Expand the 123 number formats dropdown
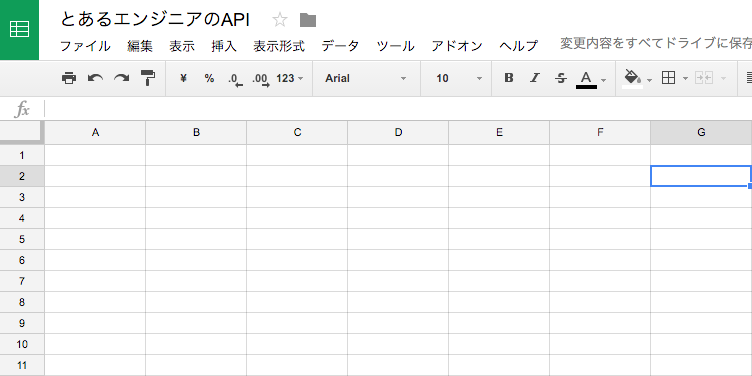Image resolution: width=752 pixels, height=376 pixels. (290, 78)
